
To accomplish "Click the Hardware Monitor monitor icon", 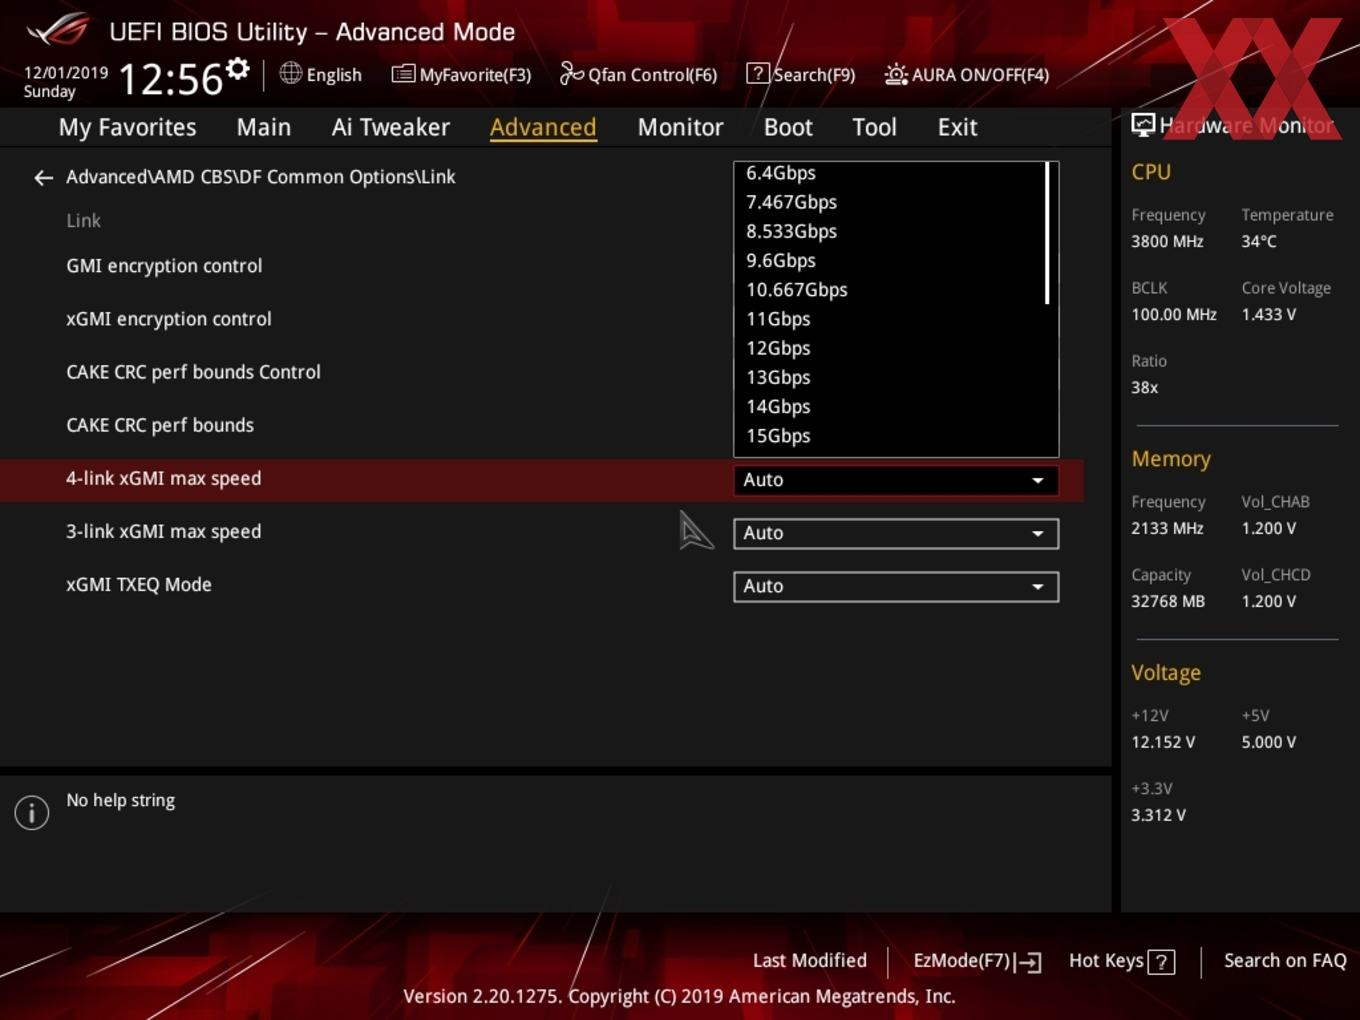I will coord(1143,125).
